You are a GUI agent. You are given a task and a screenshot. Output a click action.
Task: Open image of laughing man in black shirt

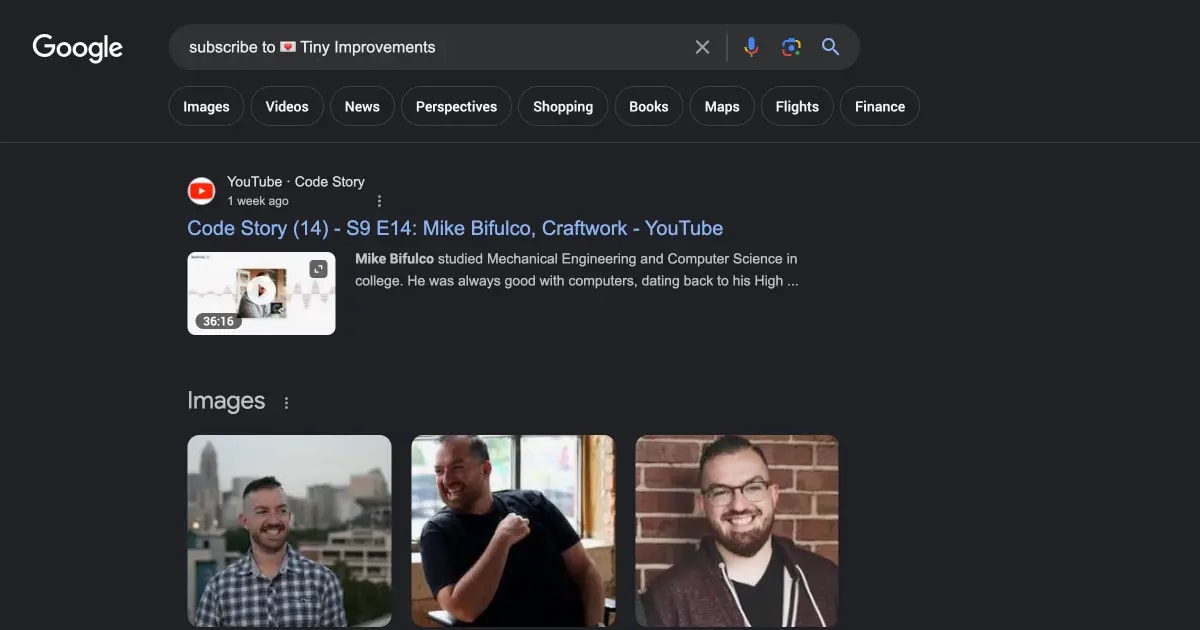tap(513, 531)
